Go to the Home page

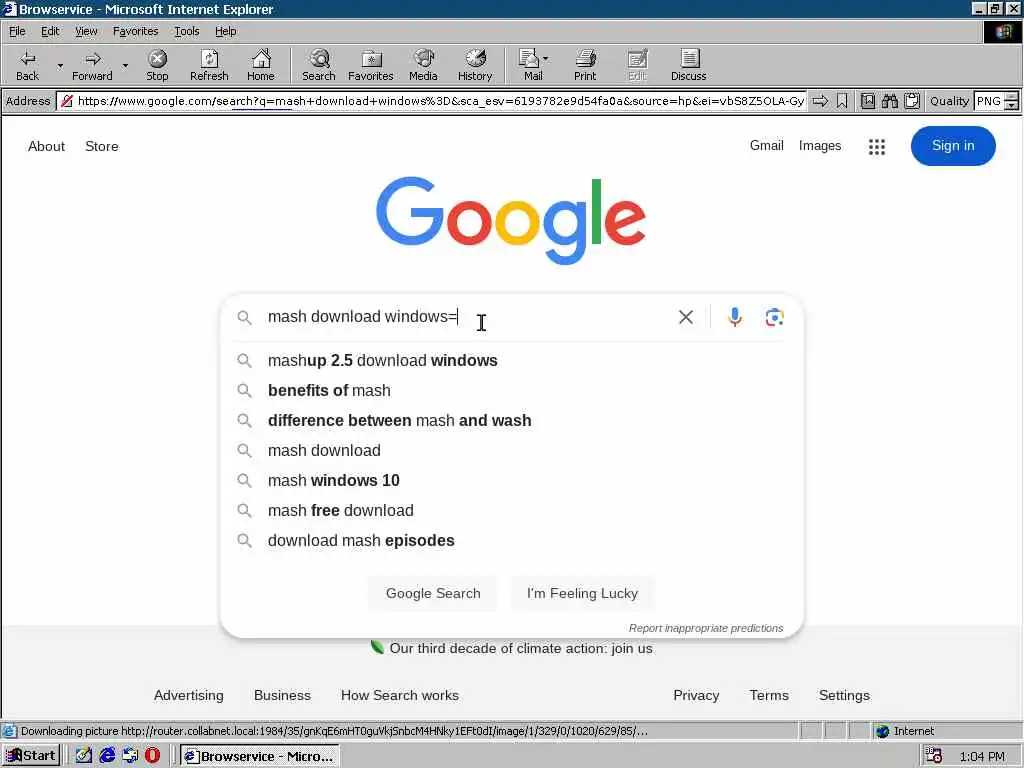pos(261,65)
